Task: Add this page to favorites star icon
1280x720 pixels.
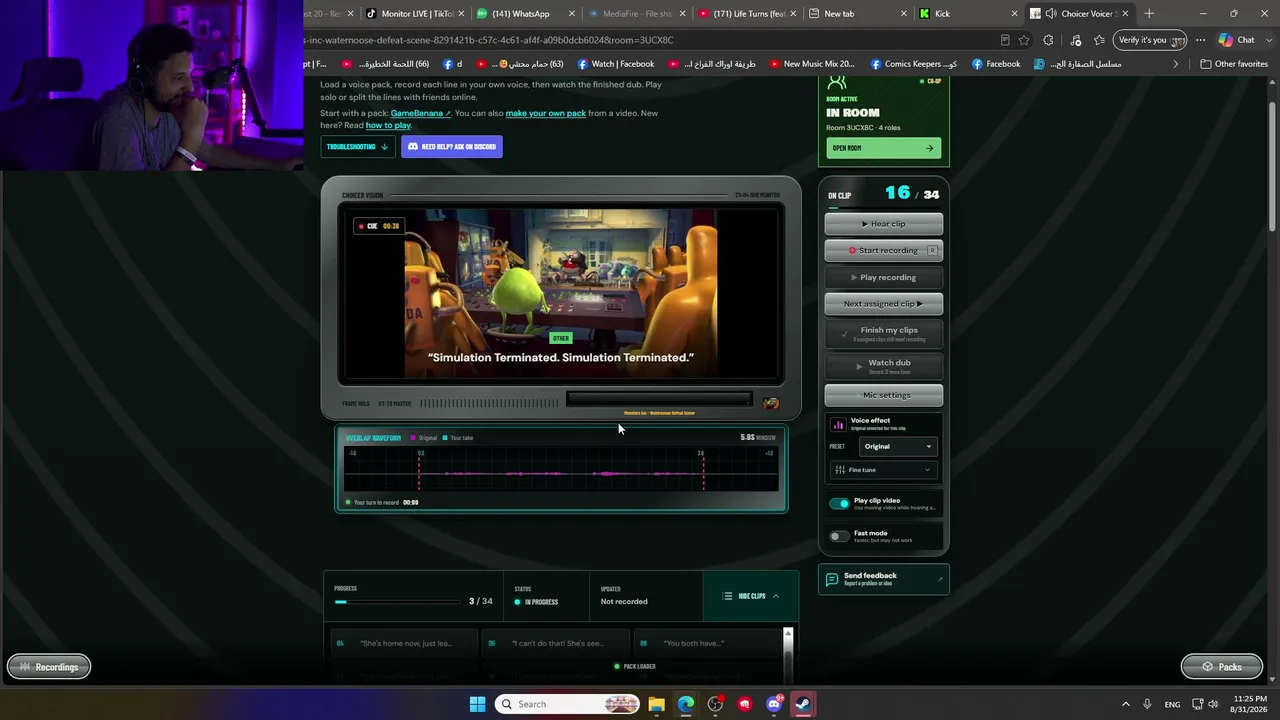Action: (1024, 40)
